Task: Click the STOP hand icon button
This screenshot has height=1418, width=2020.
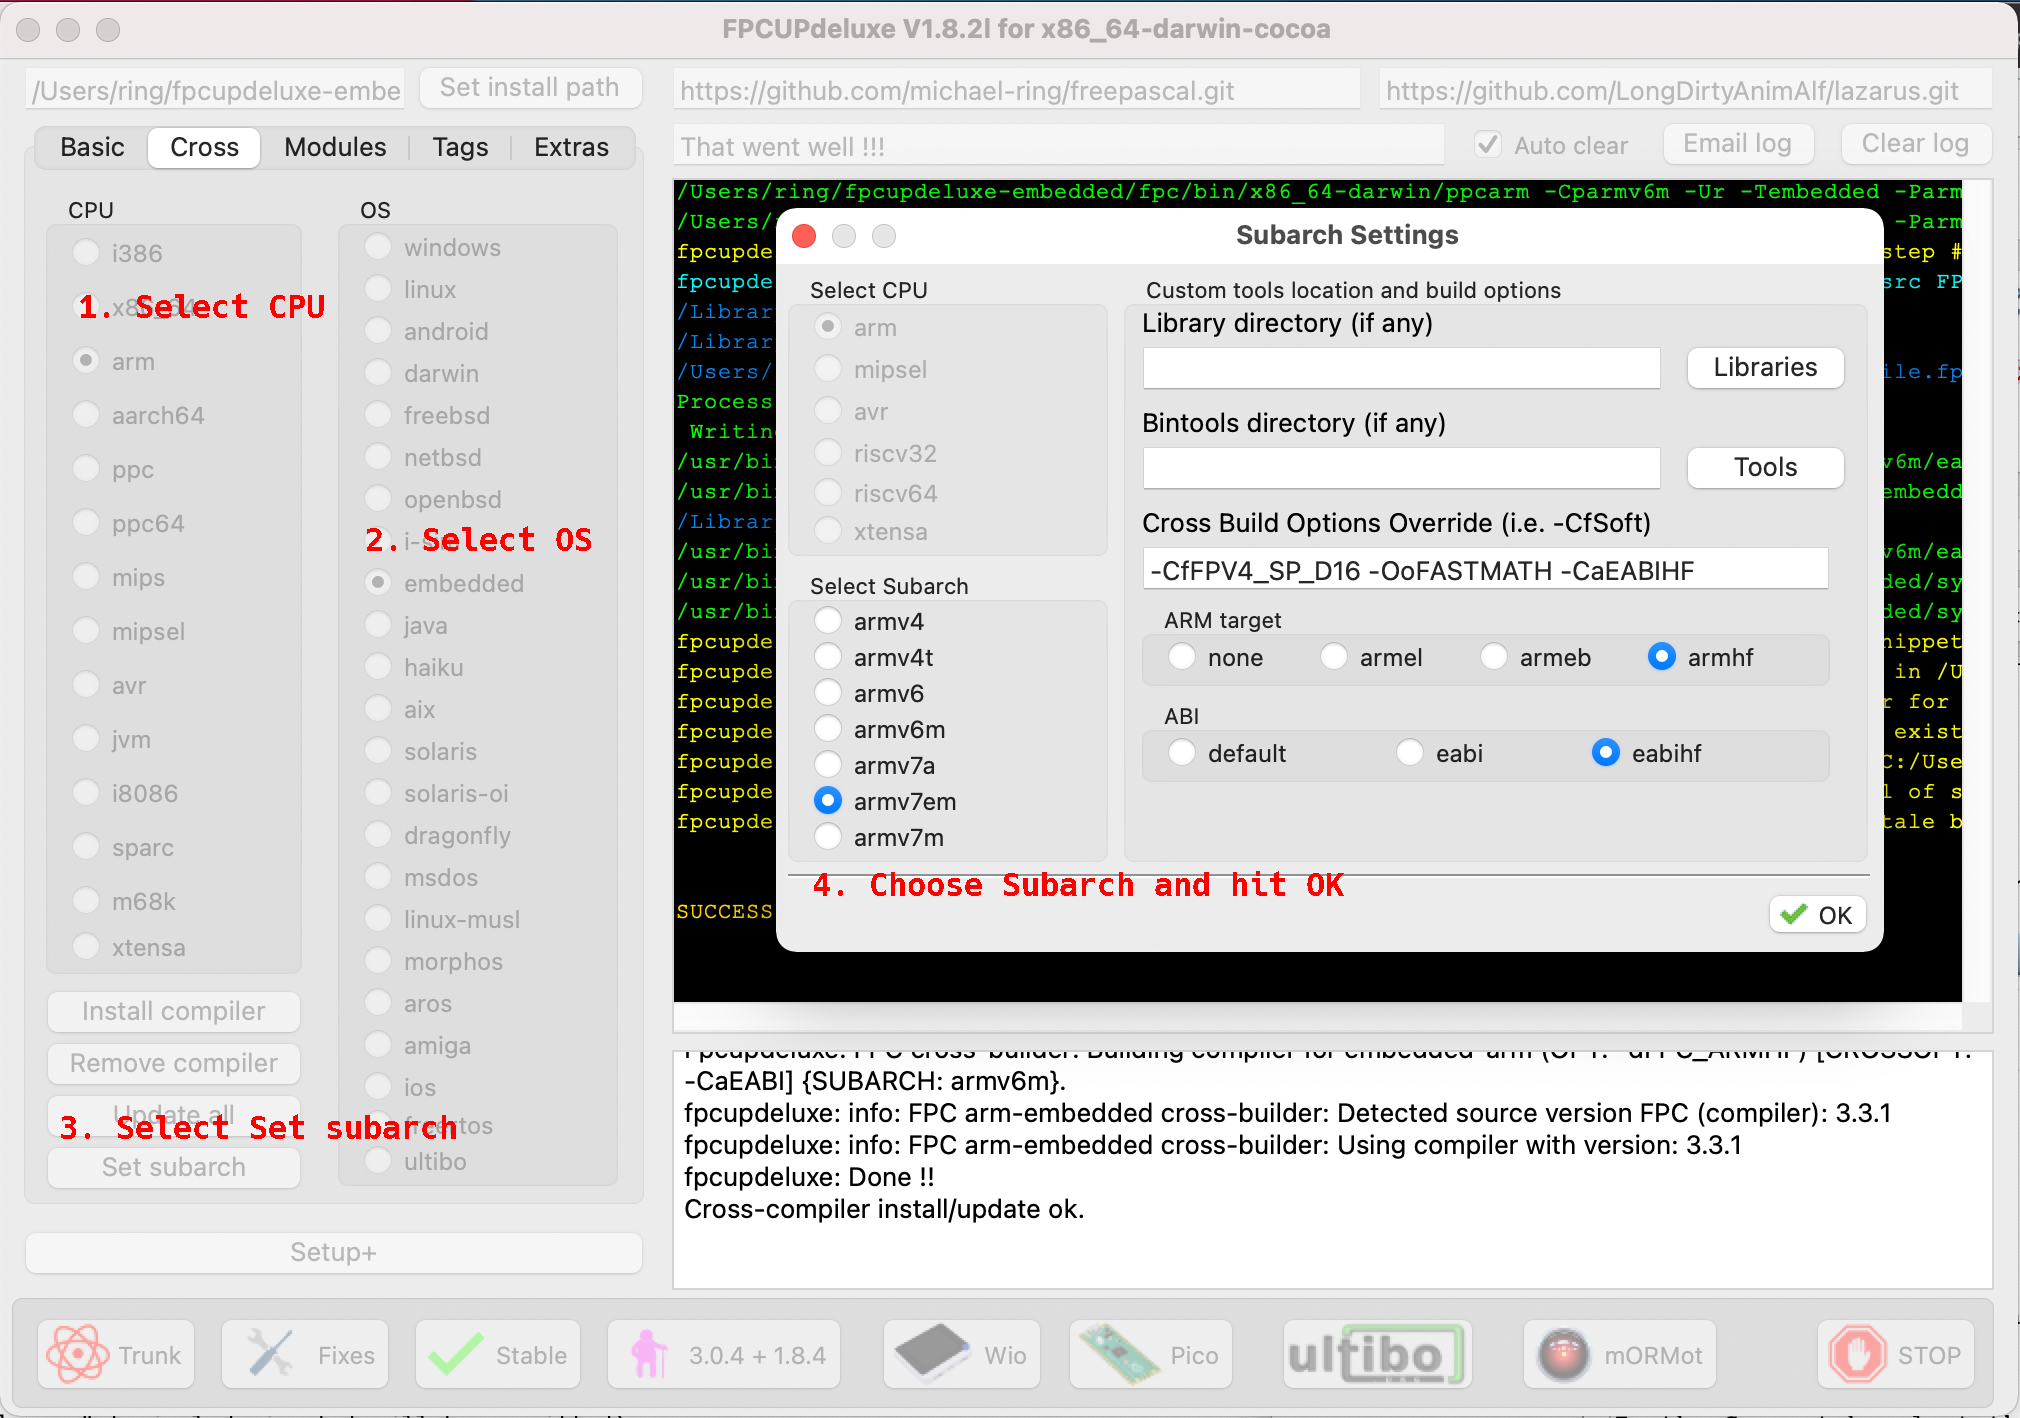Action: pos(1896,1354)
